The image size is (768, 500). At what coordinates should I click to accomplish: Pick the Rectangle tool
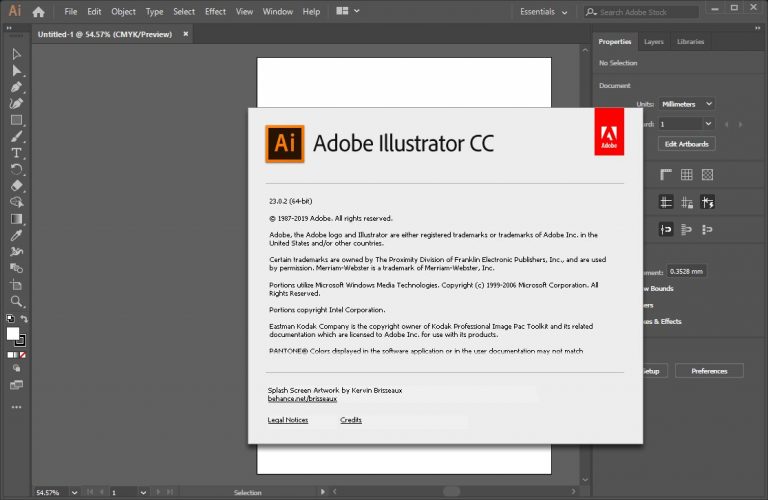[x=17, y=120]
